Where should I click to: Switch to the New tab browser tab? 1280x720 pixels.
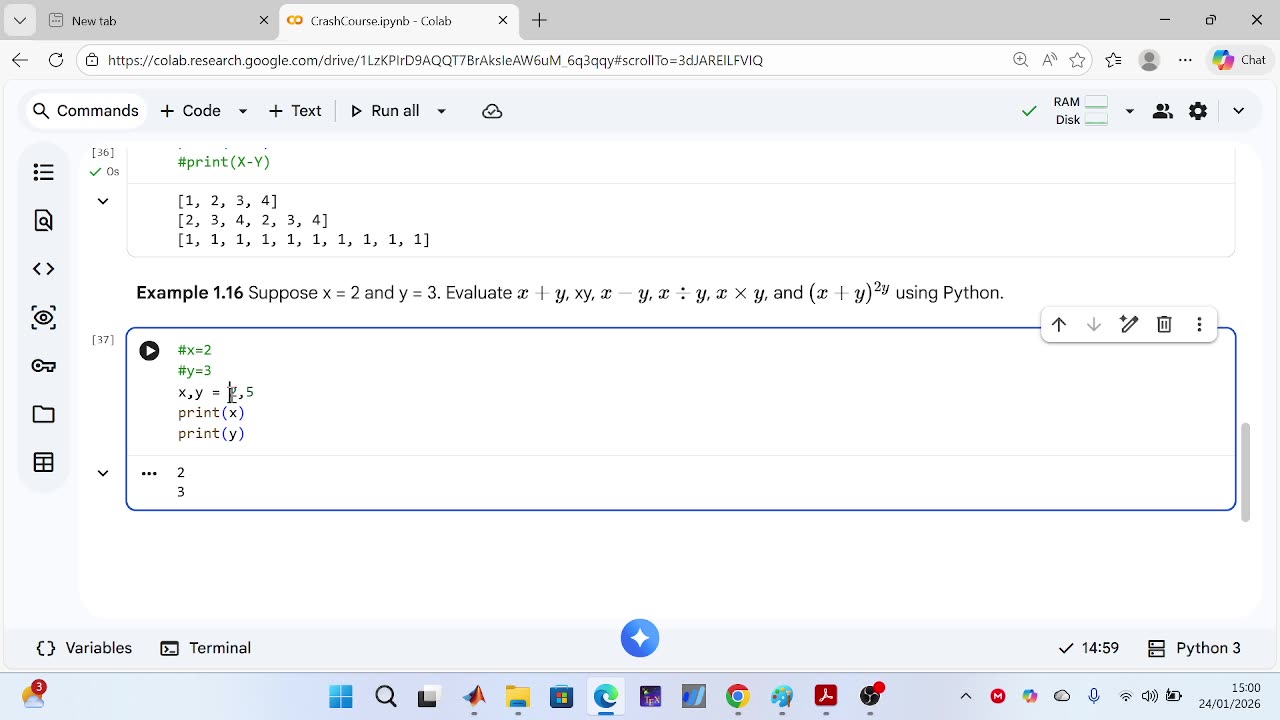click(x=158, y=20)
